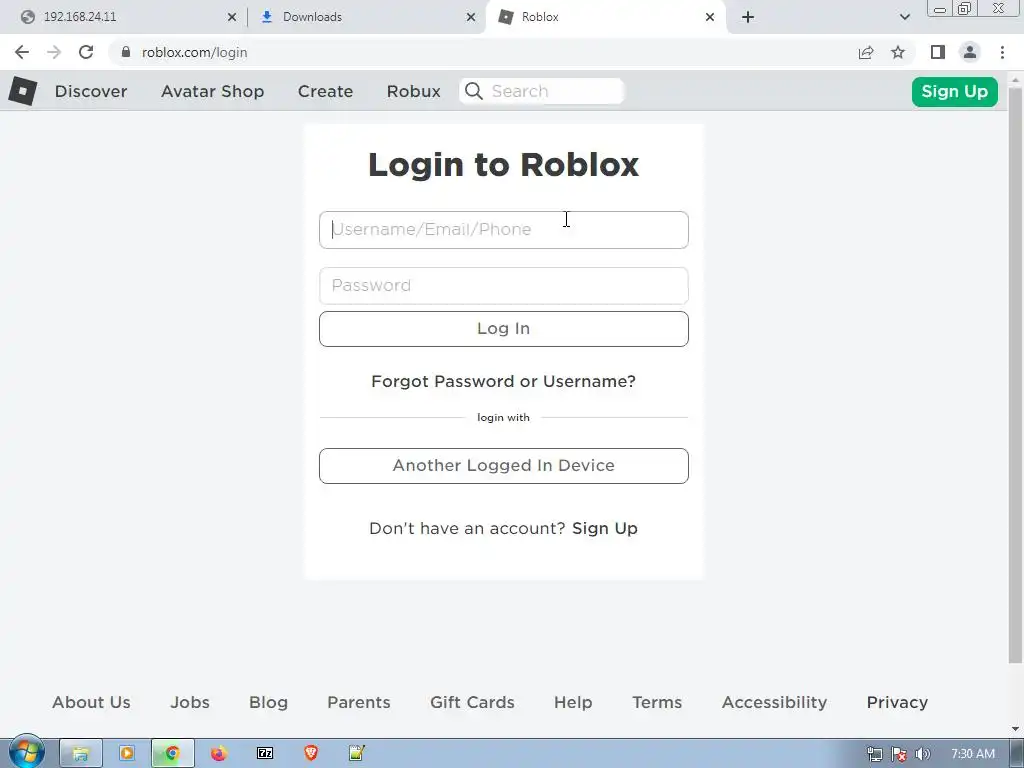1024x768 pixels.
Task: Open the Avatar Shop menu item
Action: pos(213,91)
